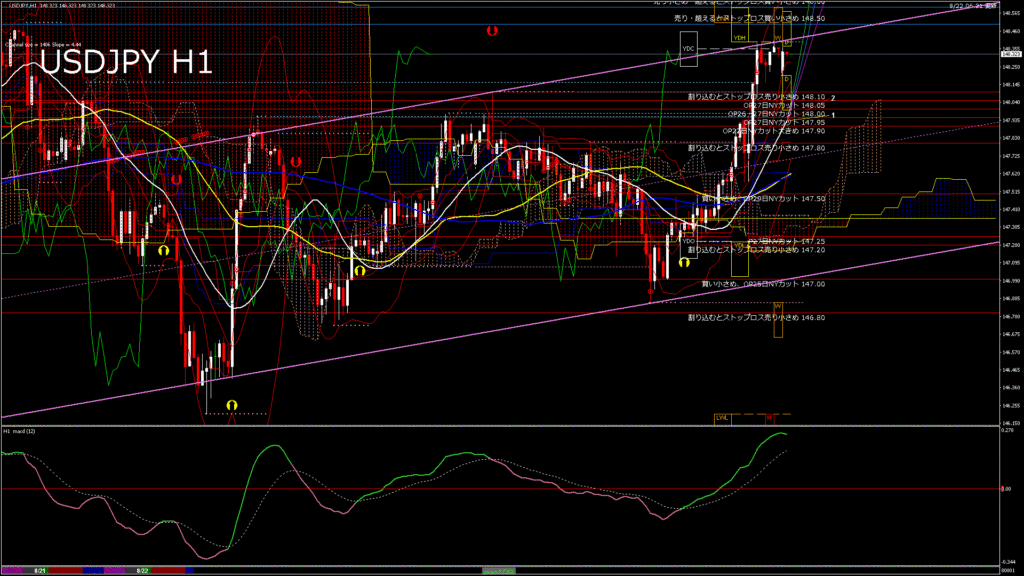
Task: Select the H1 macd (12) indicator label
Action: (x=20, y=431)
